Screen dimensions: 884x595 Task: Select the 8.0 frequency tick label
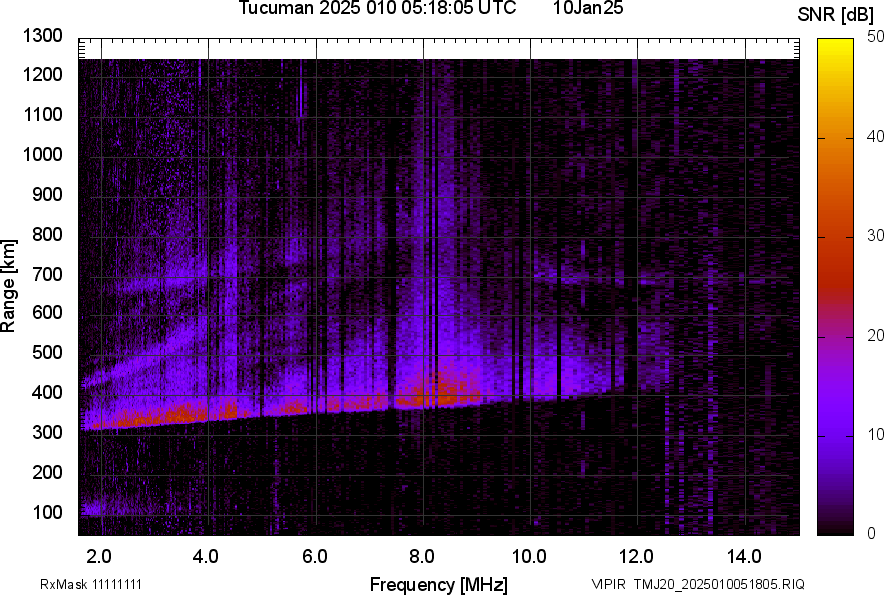point(422,556)
